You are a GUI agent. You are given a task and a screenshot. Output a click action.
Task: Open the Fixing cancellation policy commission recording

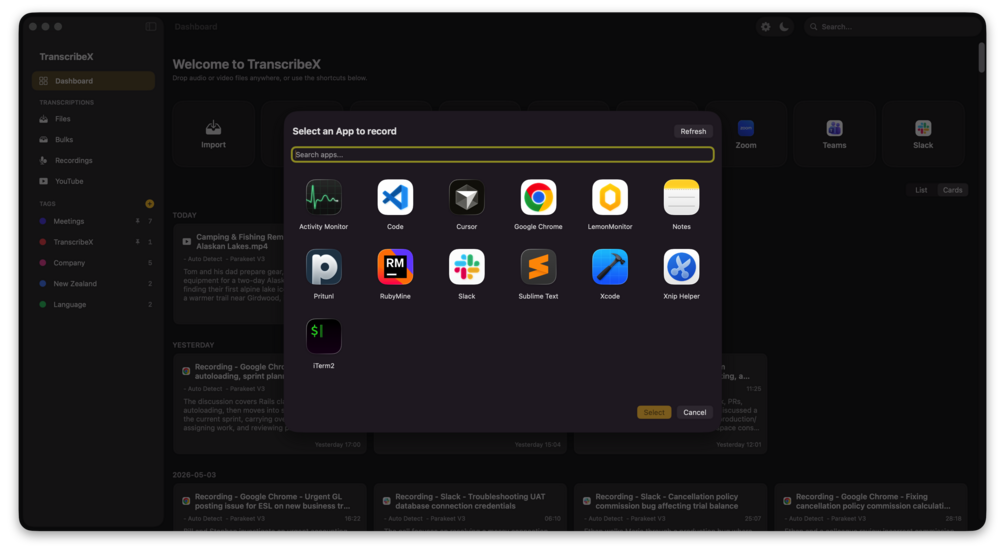(871, 507)
